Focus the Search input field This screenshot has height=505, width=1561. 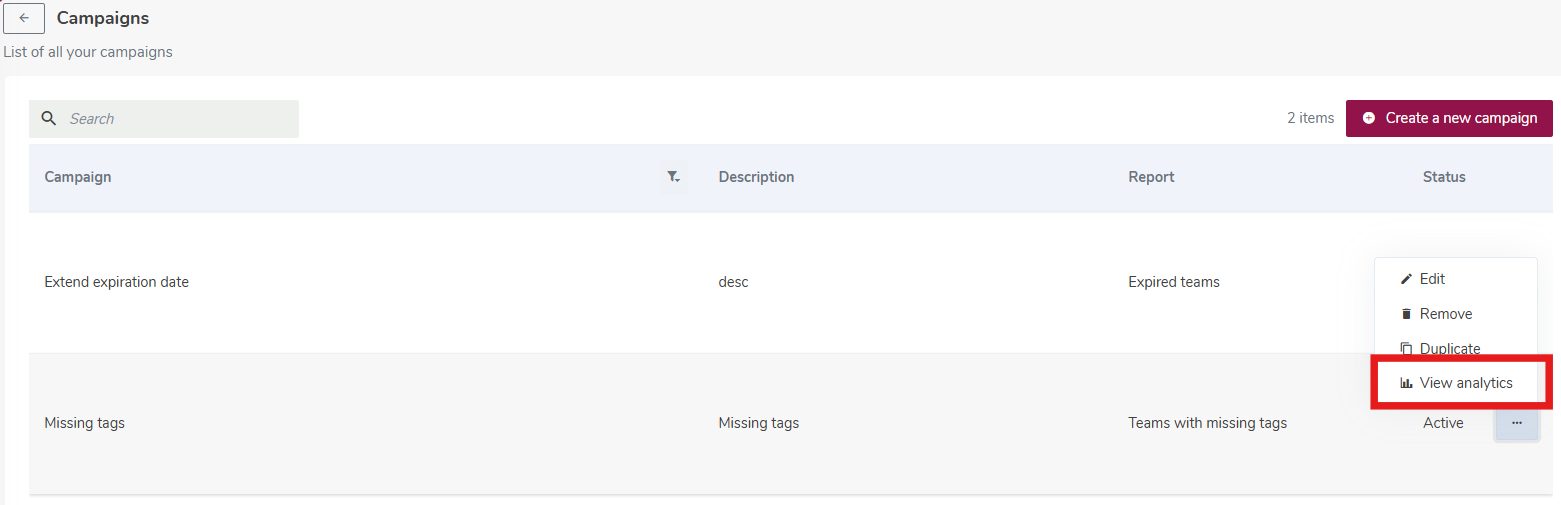point(164,119)
